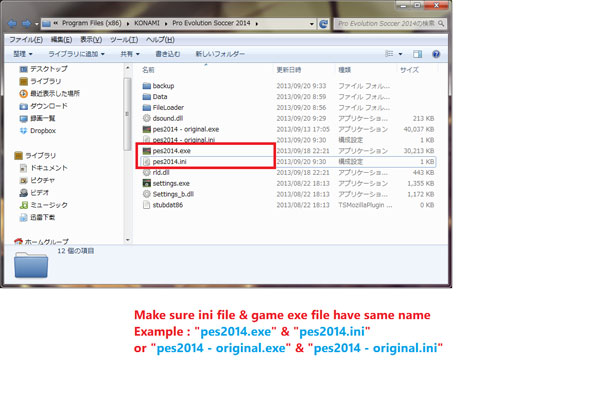Open the Dropbox item in navigation pane
This screenshot has height=397, width=600.
pos(43,131)
